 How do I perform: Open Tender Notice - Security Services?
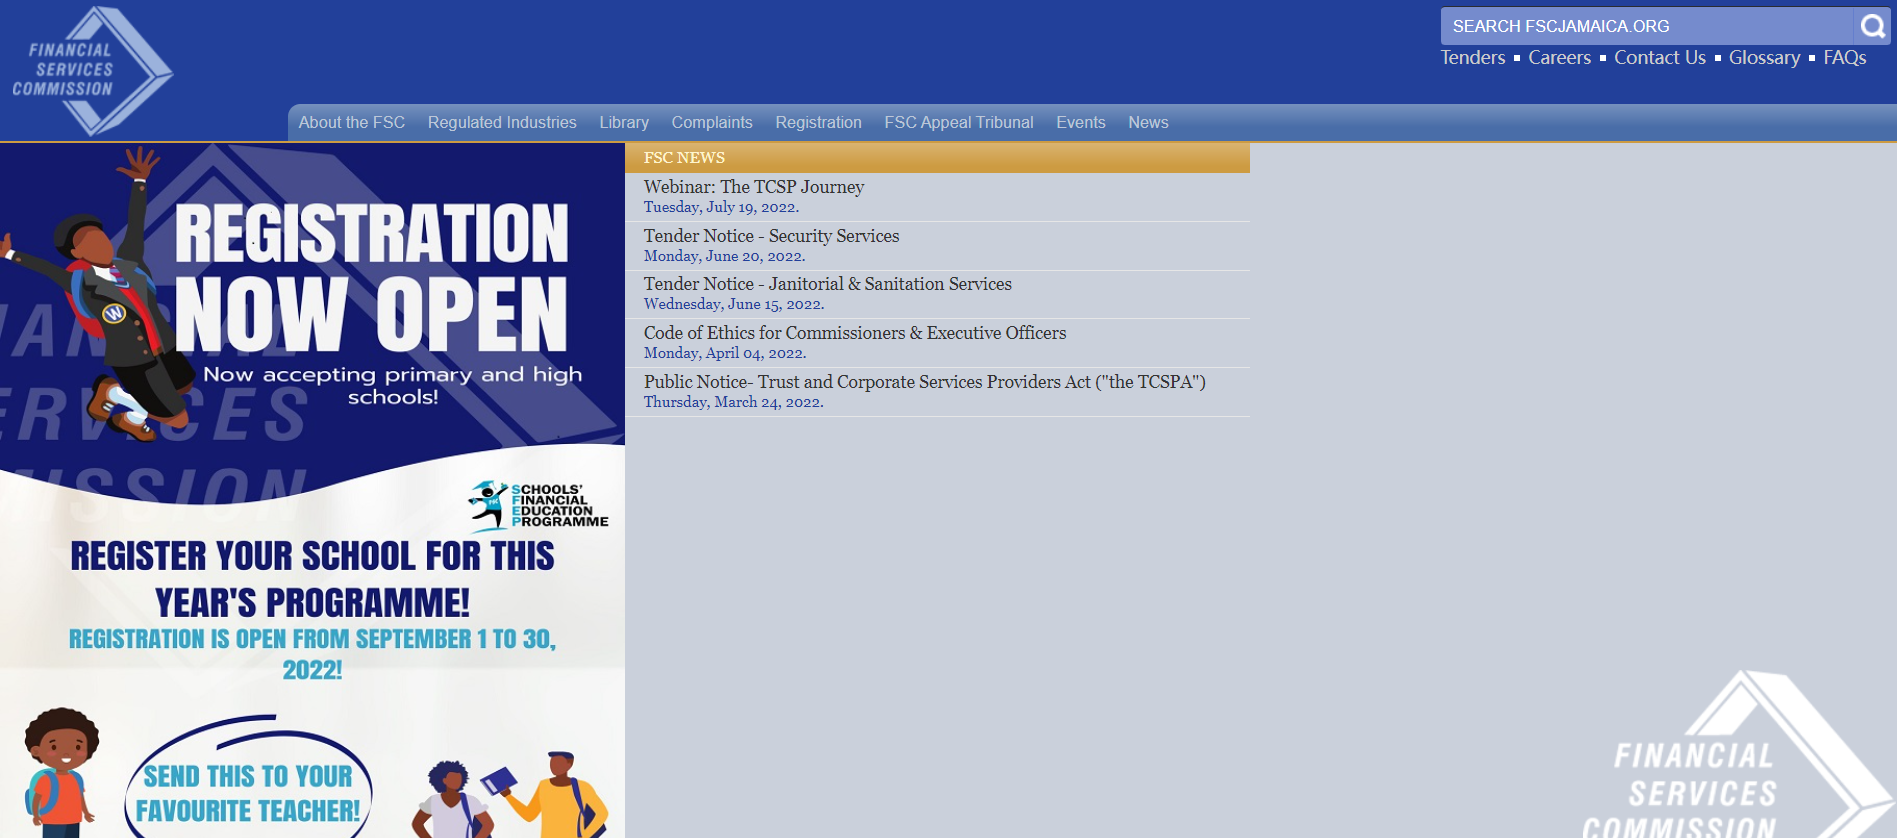point(771,236)
